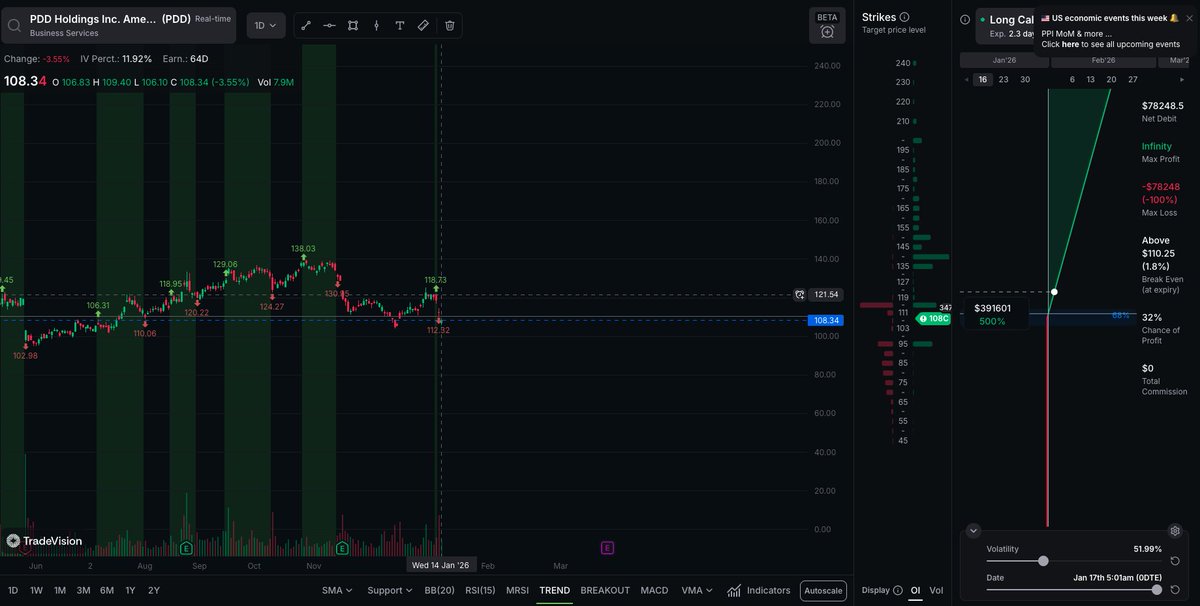Switch strikes display to OI
This screenshot has height=606, width=1200.
click(x=915, y=590)
